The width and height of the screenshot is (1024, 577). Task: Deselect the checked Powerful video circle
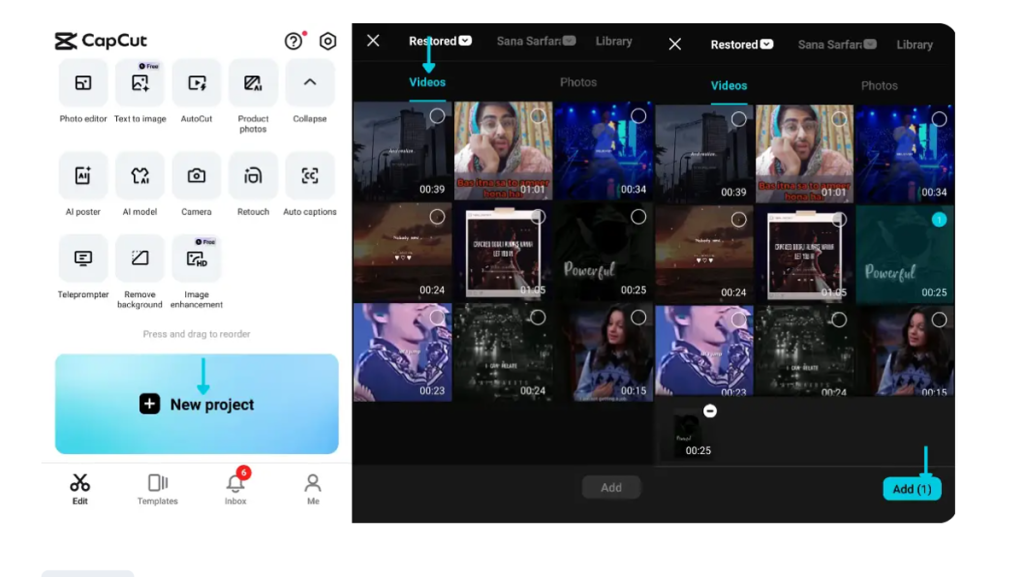tap(939, 219)
